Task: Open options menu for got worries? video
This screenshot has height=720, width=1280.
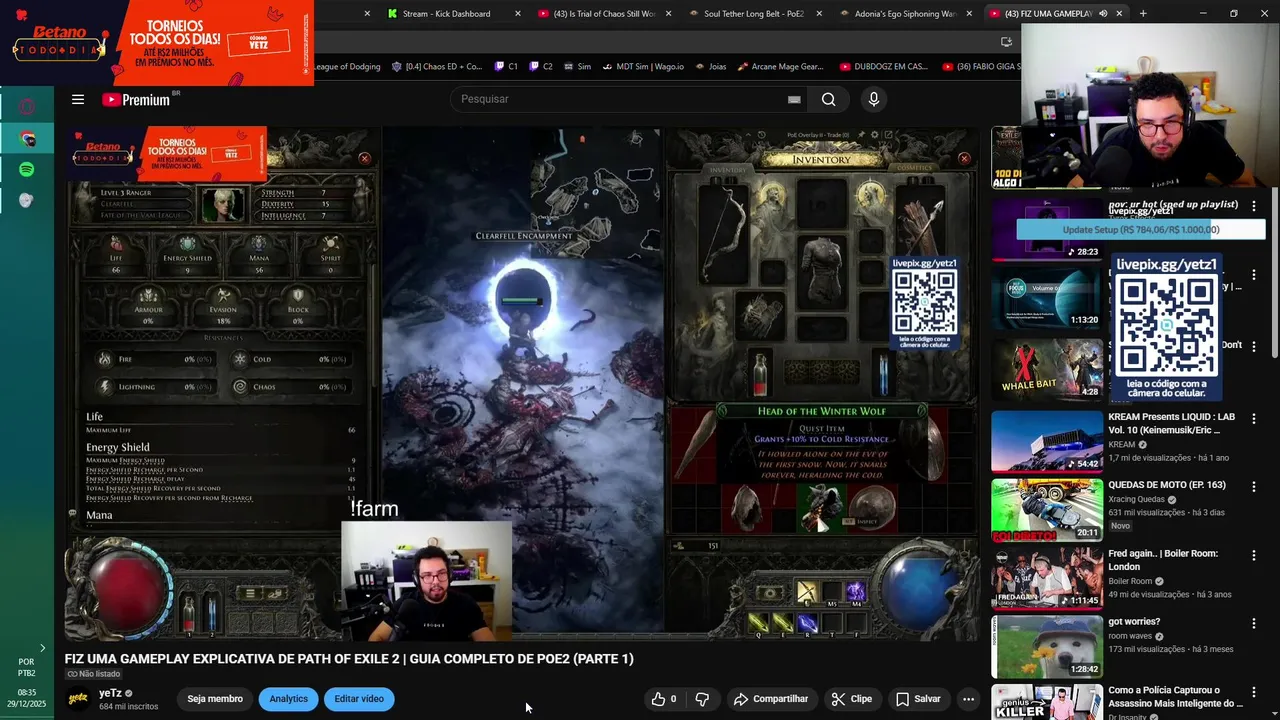Action: tap(1254, 622)
